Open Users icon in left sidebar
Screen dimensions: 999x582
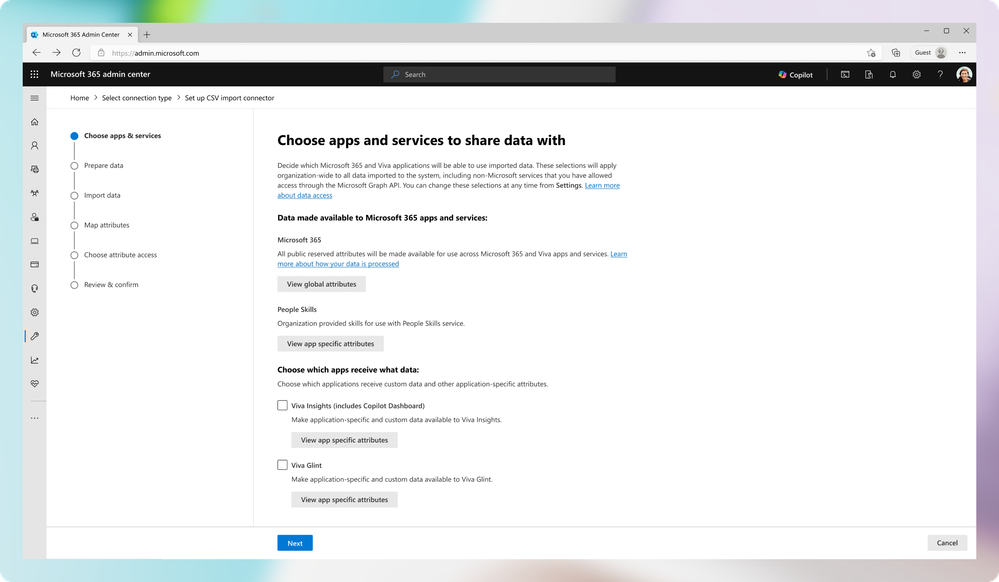pyautogui.click(x=34, y=145)
